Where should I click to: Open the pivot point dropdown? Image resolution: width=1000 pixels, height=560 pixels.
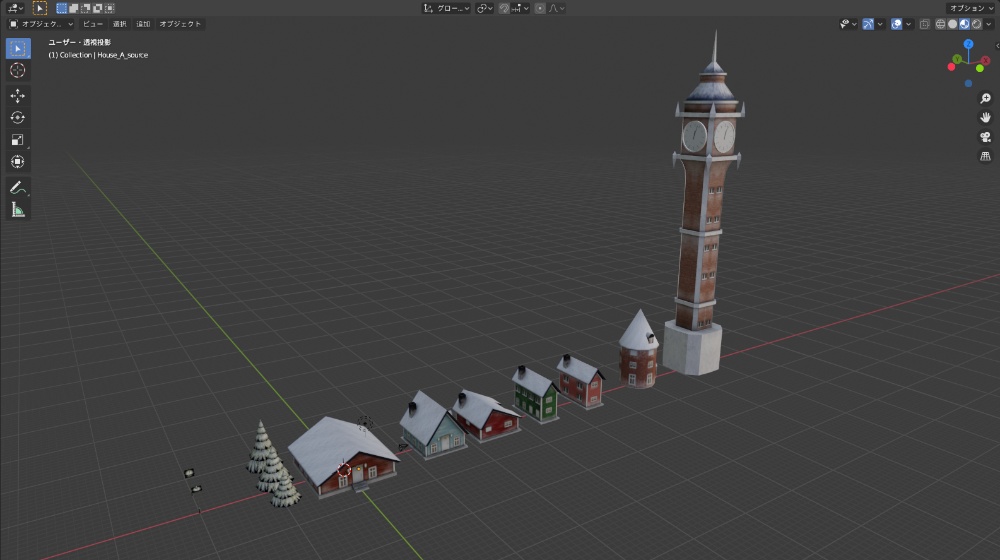click(485, 8)
